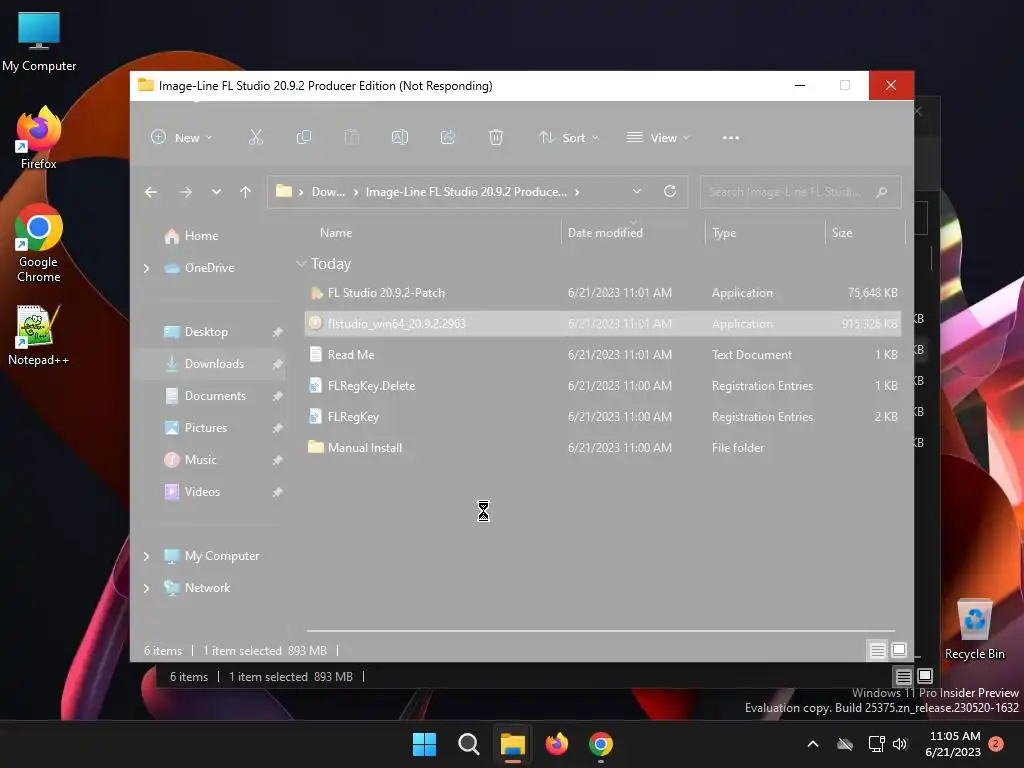Open Google Chrome desktop shortcut

point(39,243)
